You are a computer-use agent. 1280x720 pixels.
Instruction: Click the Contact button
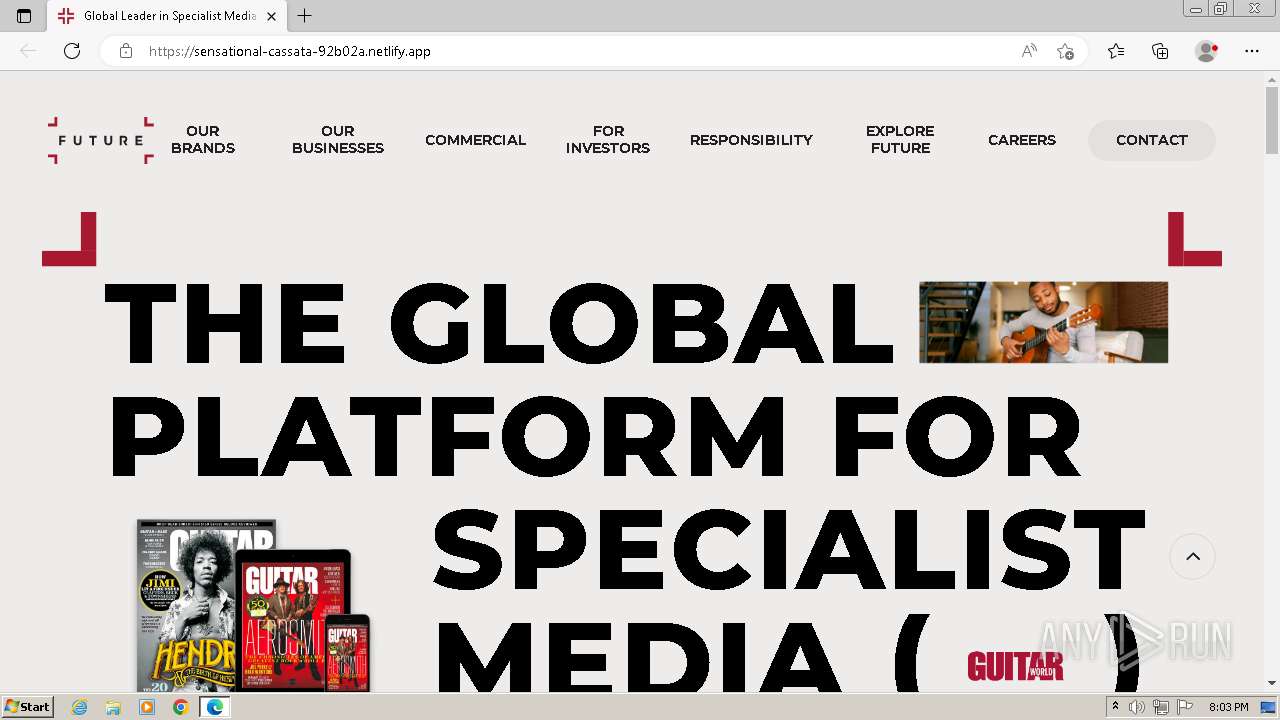(1152, 140)
